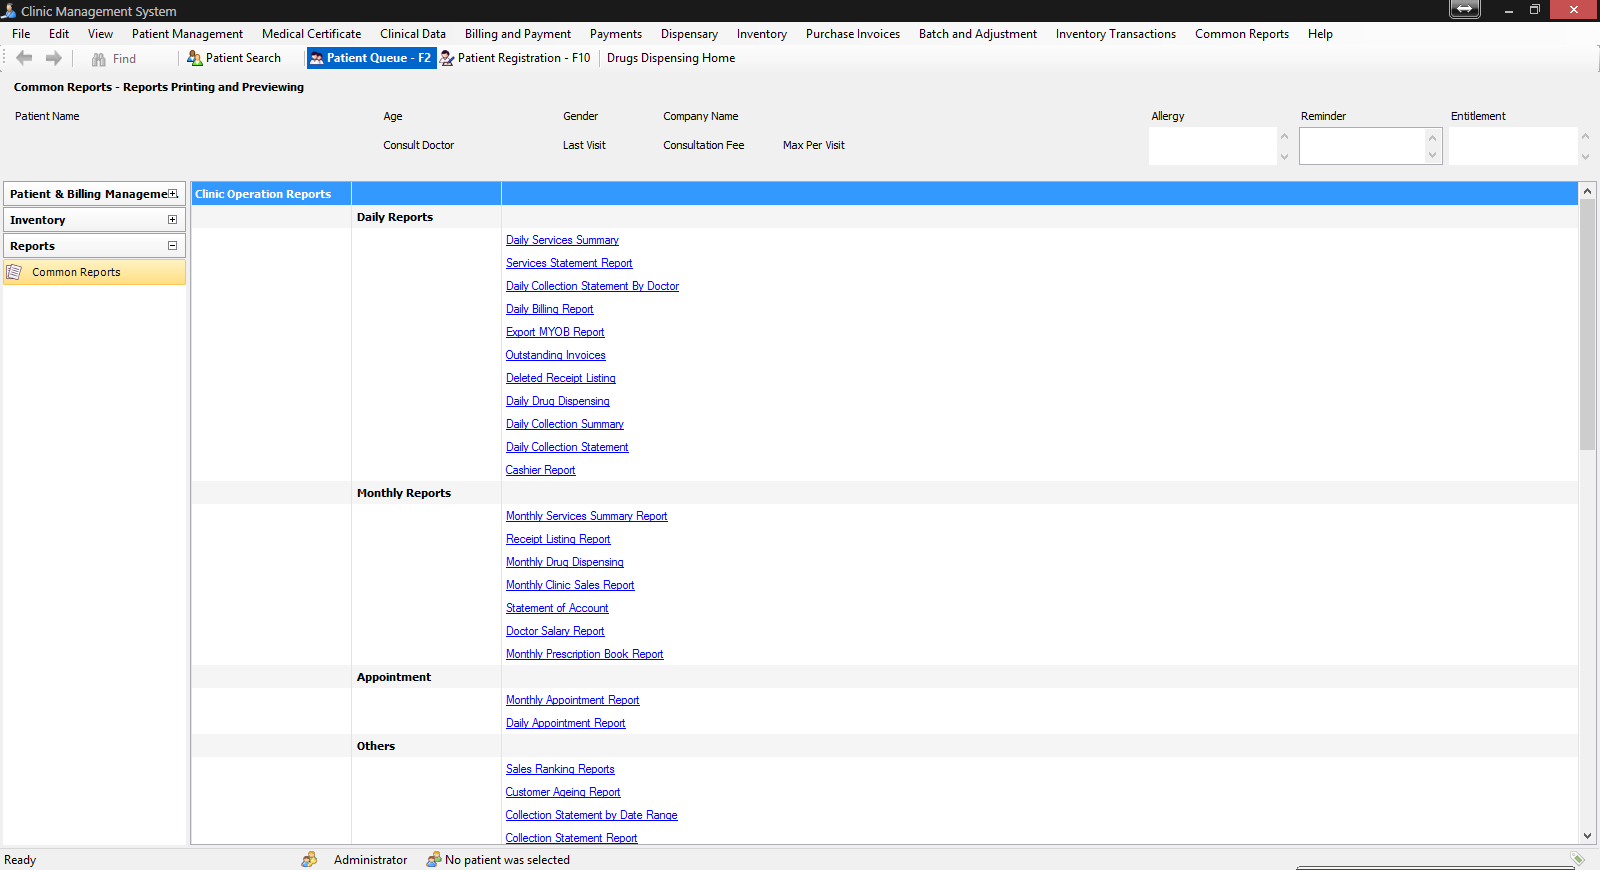Open the Dispensary menu
1600x870 pixels.
point(689,34)
